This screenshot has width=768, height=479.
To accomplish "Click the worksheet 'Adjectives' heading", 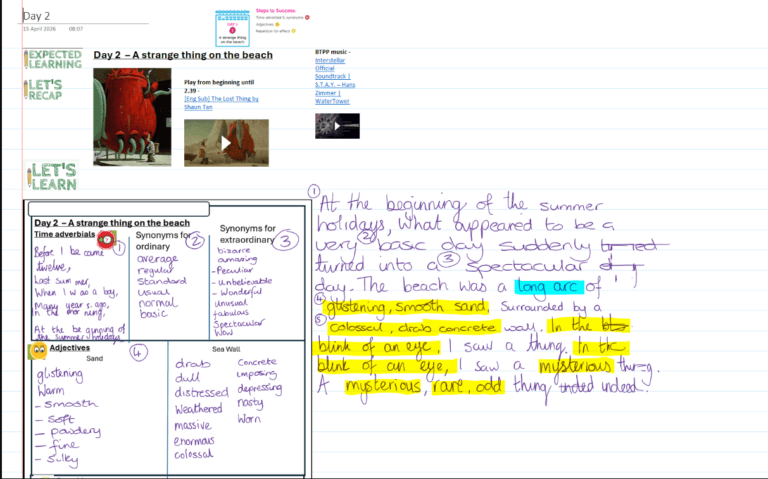I will (x=70, y=348).
